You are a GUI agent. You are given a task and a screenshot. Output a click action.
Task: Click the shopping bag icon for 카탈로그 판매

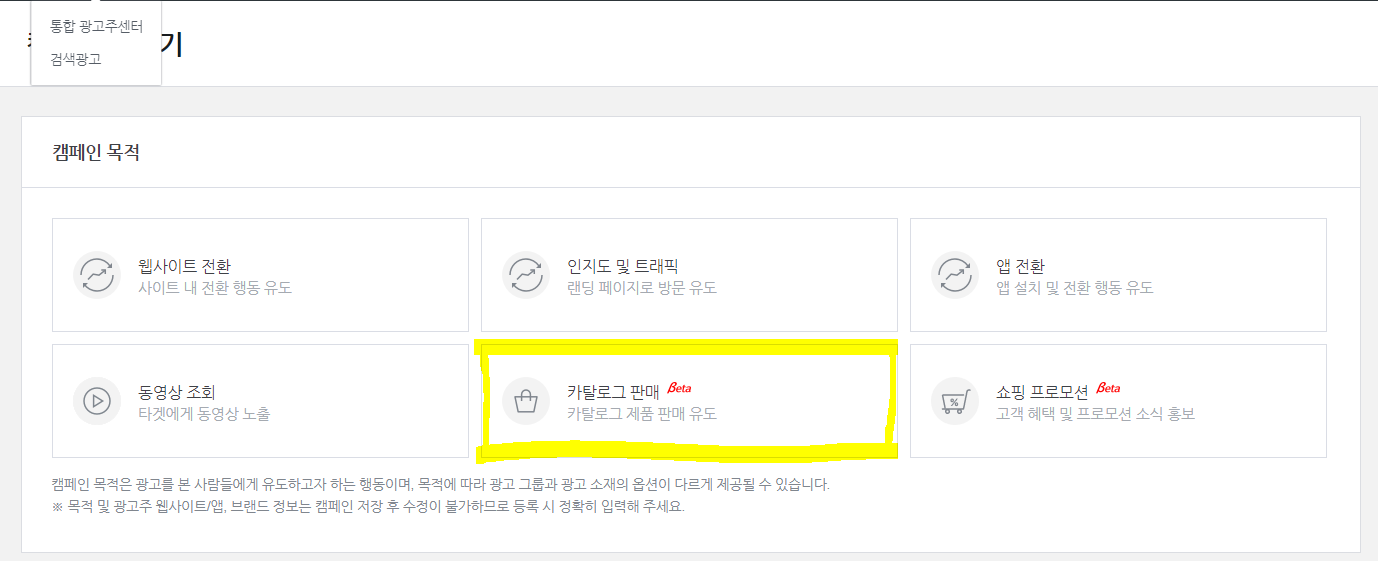pos(526,401)
